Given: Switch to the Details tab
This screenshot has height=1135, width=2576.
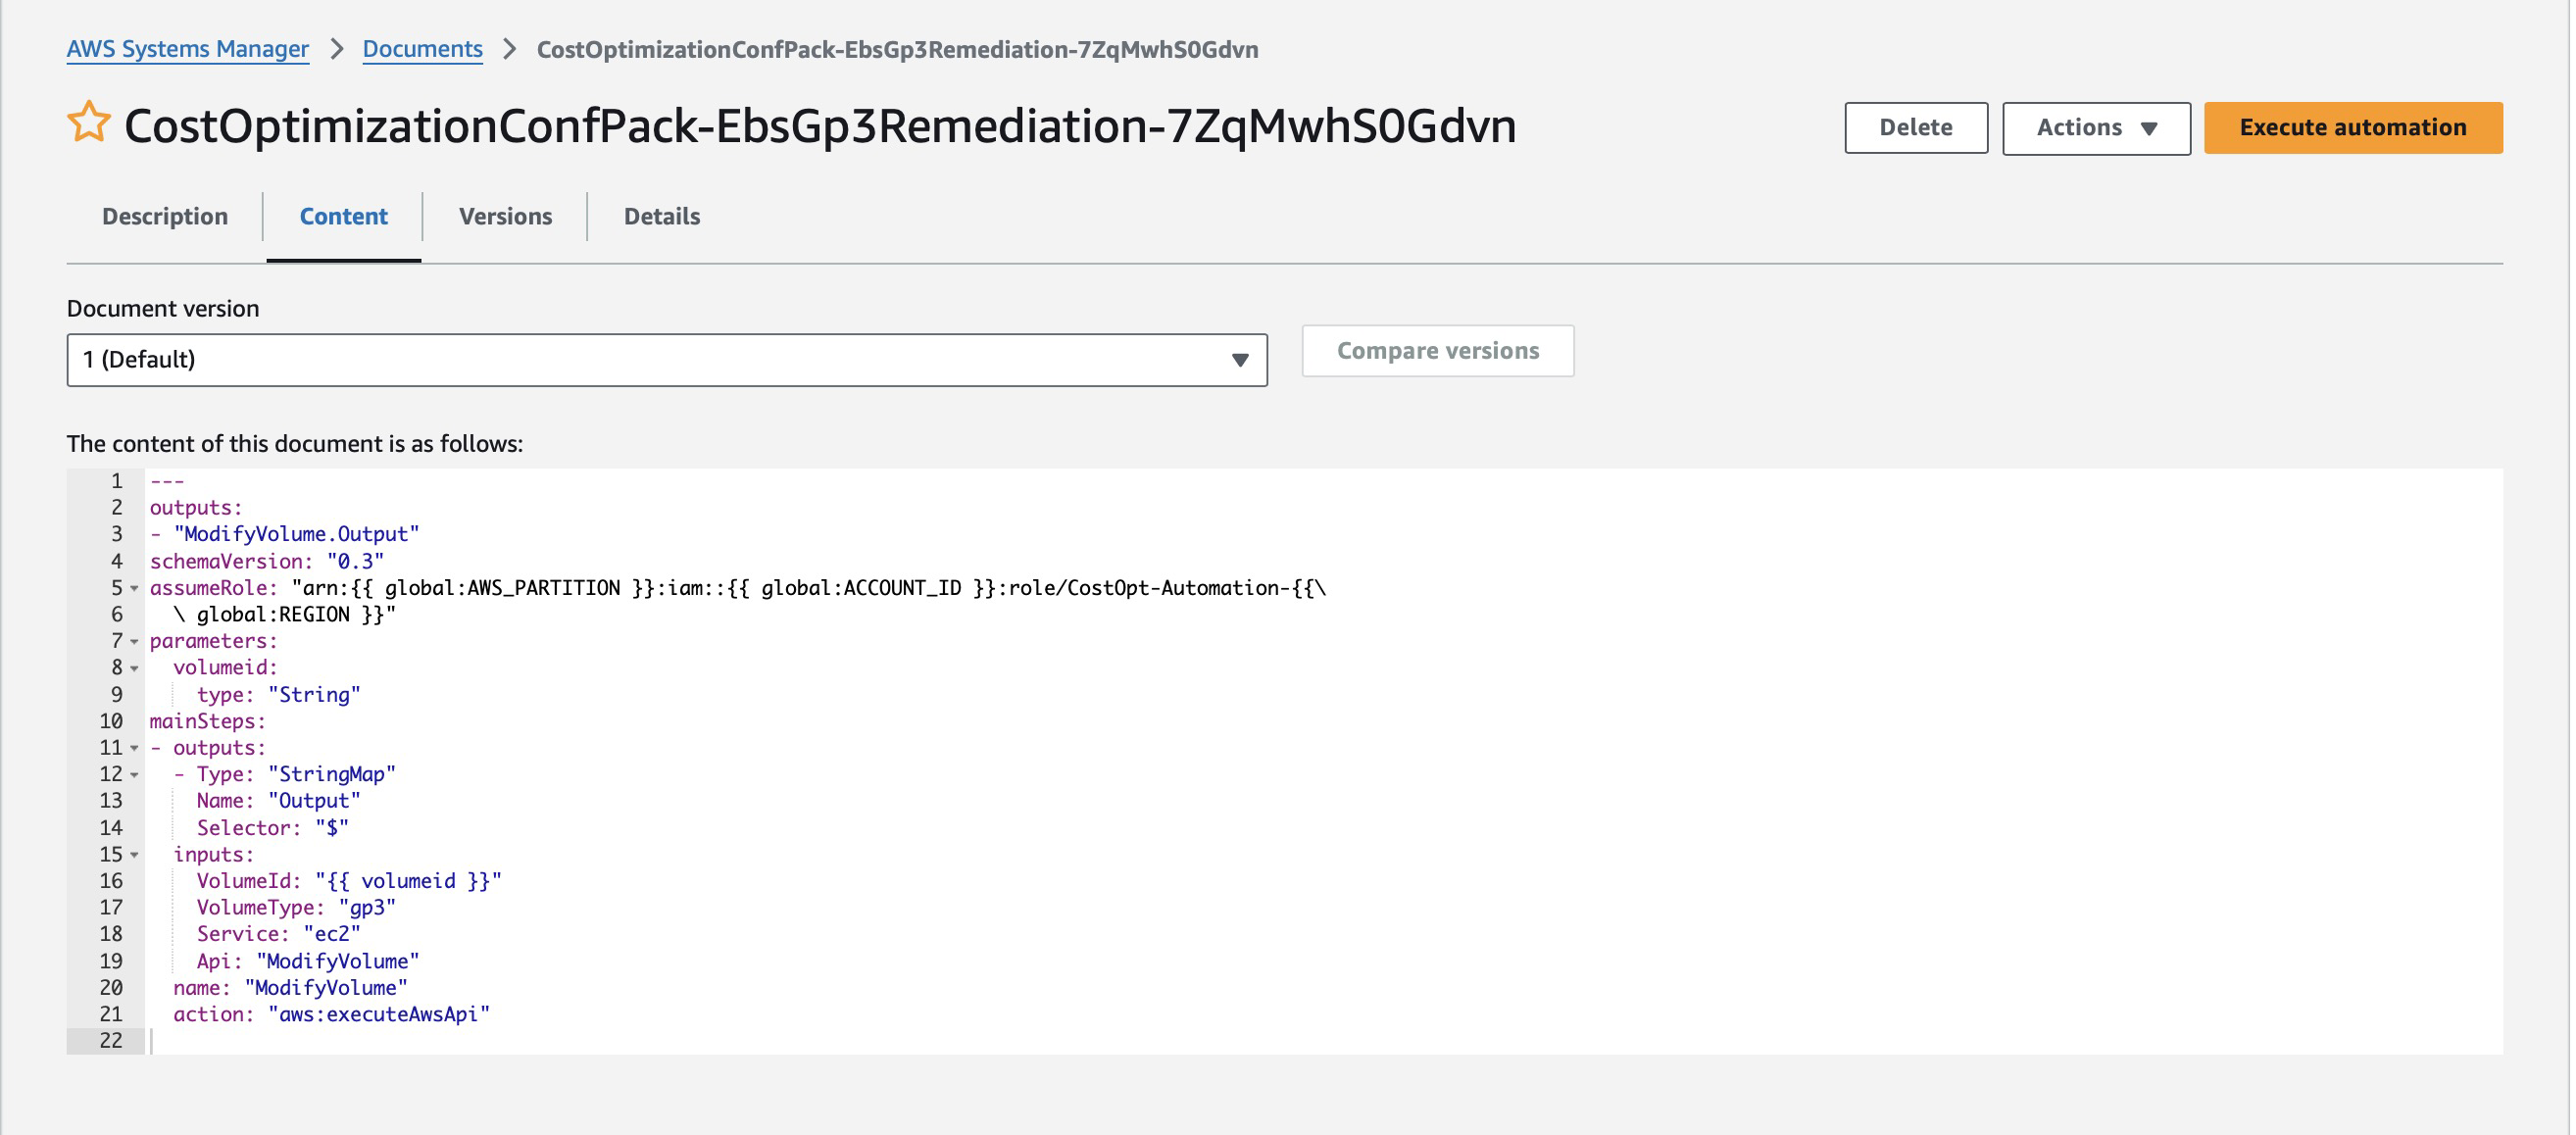Looking at the screenshot, I should (661, 216).
